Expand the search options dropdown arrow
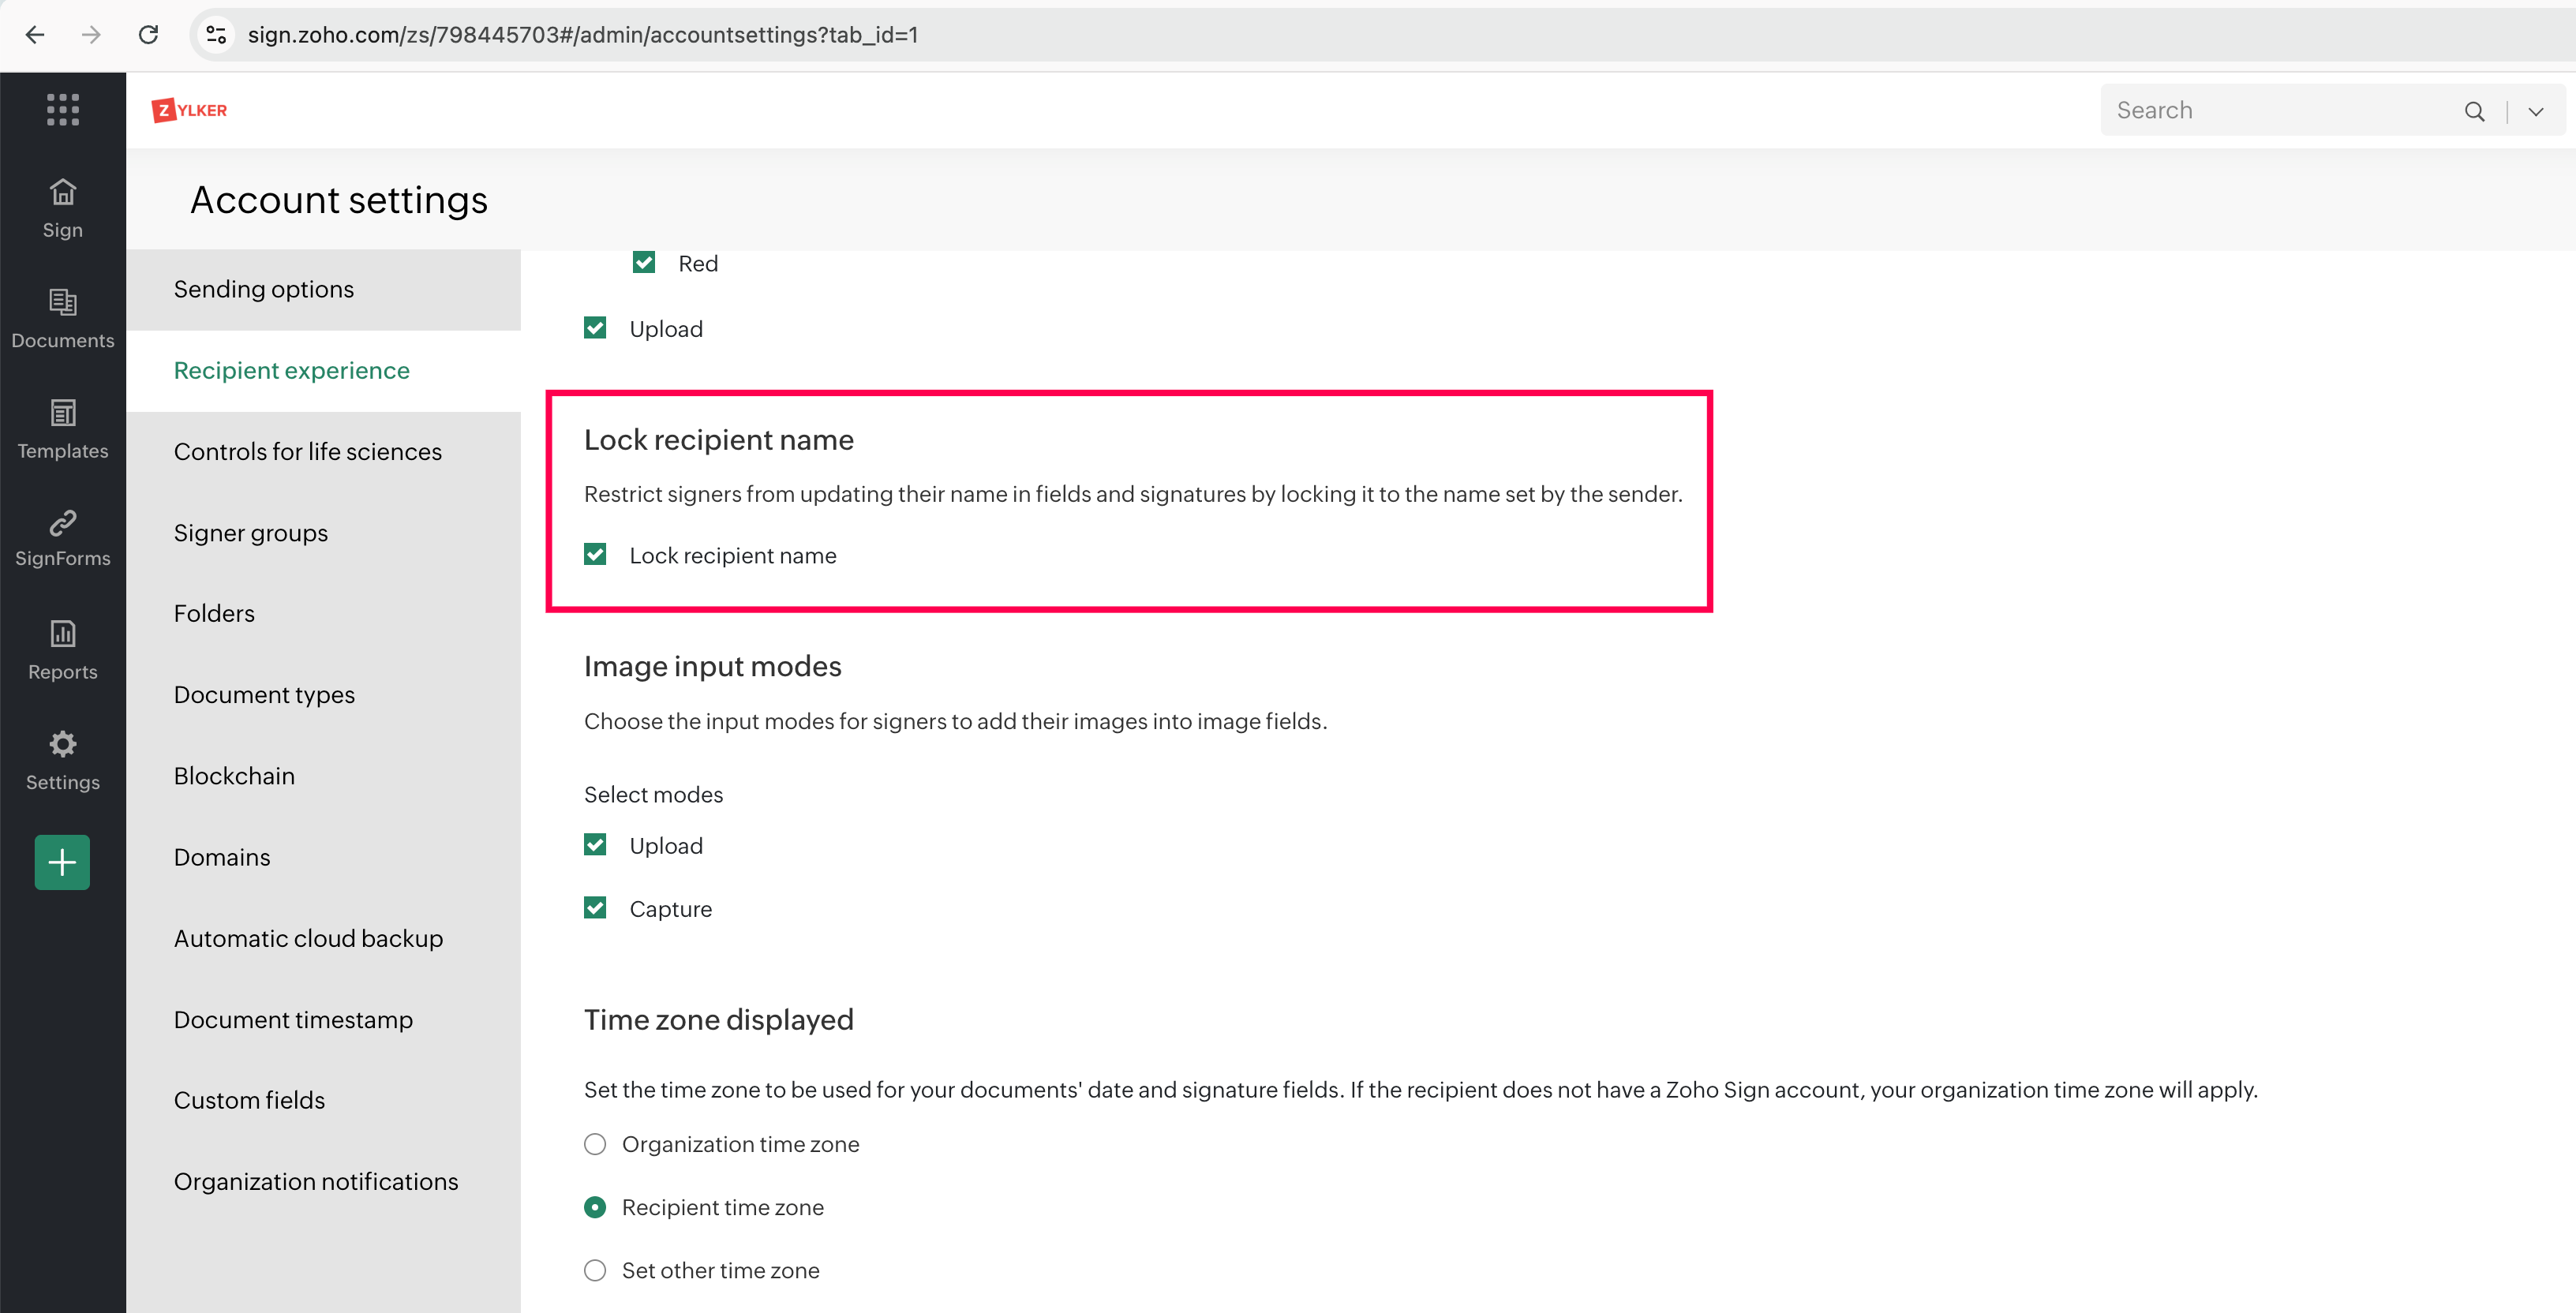This screenshot has height=1313, width=2576. [x=2535, y=111]
